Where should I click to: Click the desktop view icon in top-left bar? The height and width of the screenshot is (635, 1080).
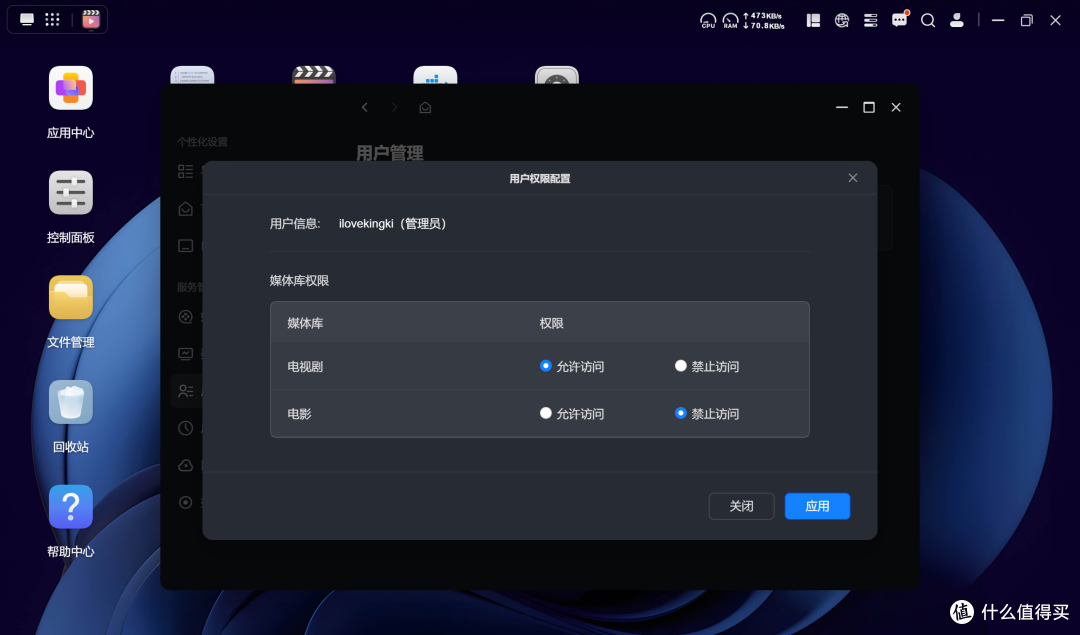(27, 19)
